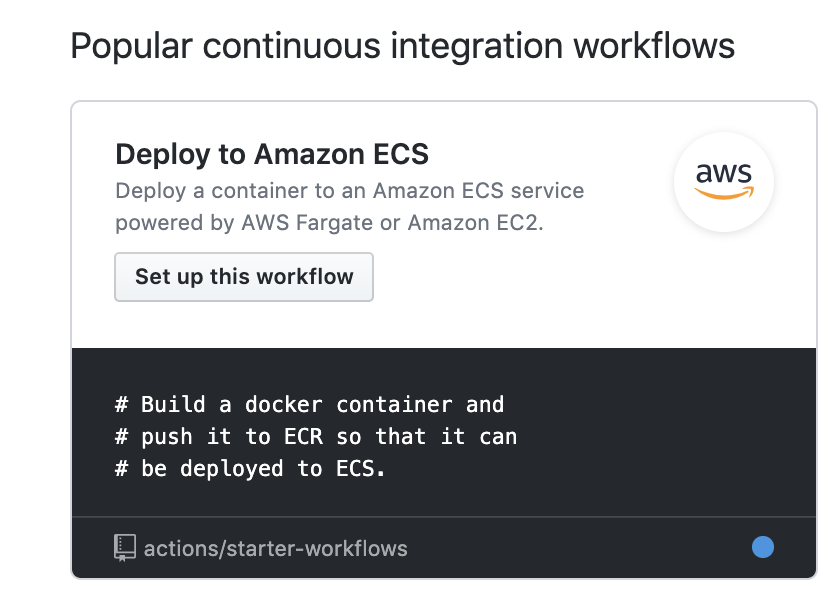Click the word Fargate in the description

tap(323, 222)
